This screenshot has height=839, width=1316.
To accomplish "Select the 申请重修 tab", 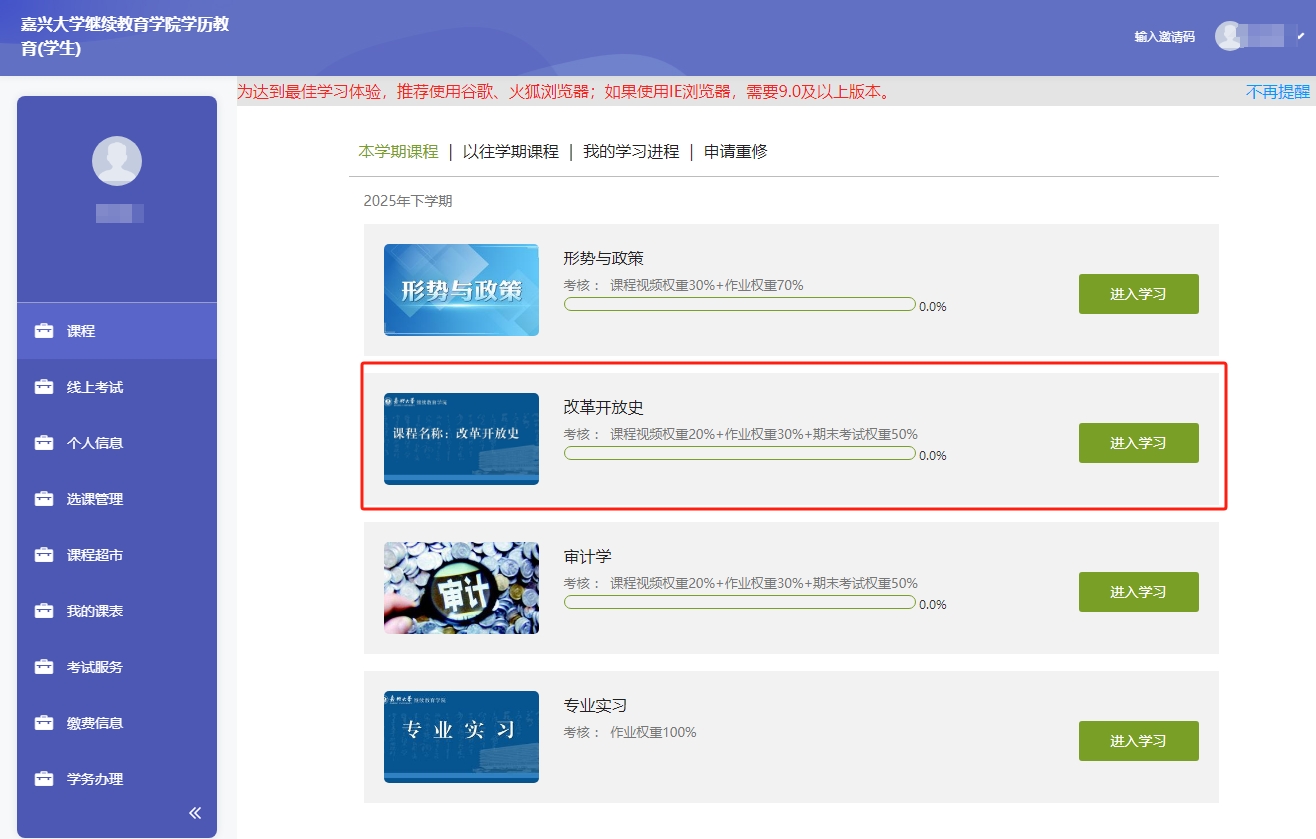I will pyautogui.click(x=735, y=152).
